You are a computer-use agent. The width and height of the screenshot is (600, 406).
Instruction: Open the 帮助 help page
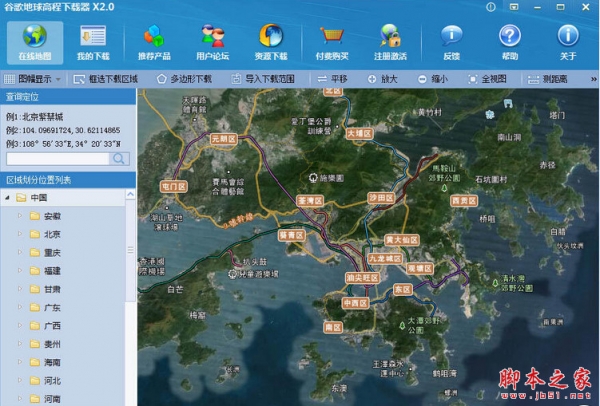click(x=510, y=42)
